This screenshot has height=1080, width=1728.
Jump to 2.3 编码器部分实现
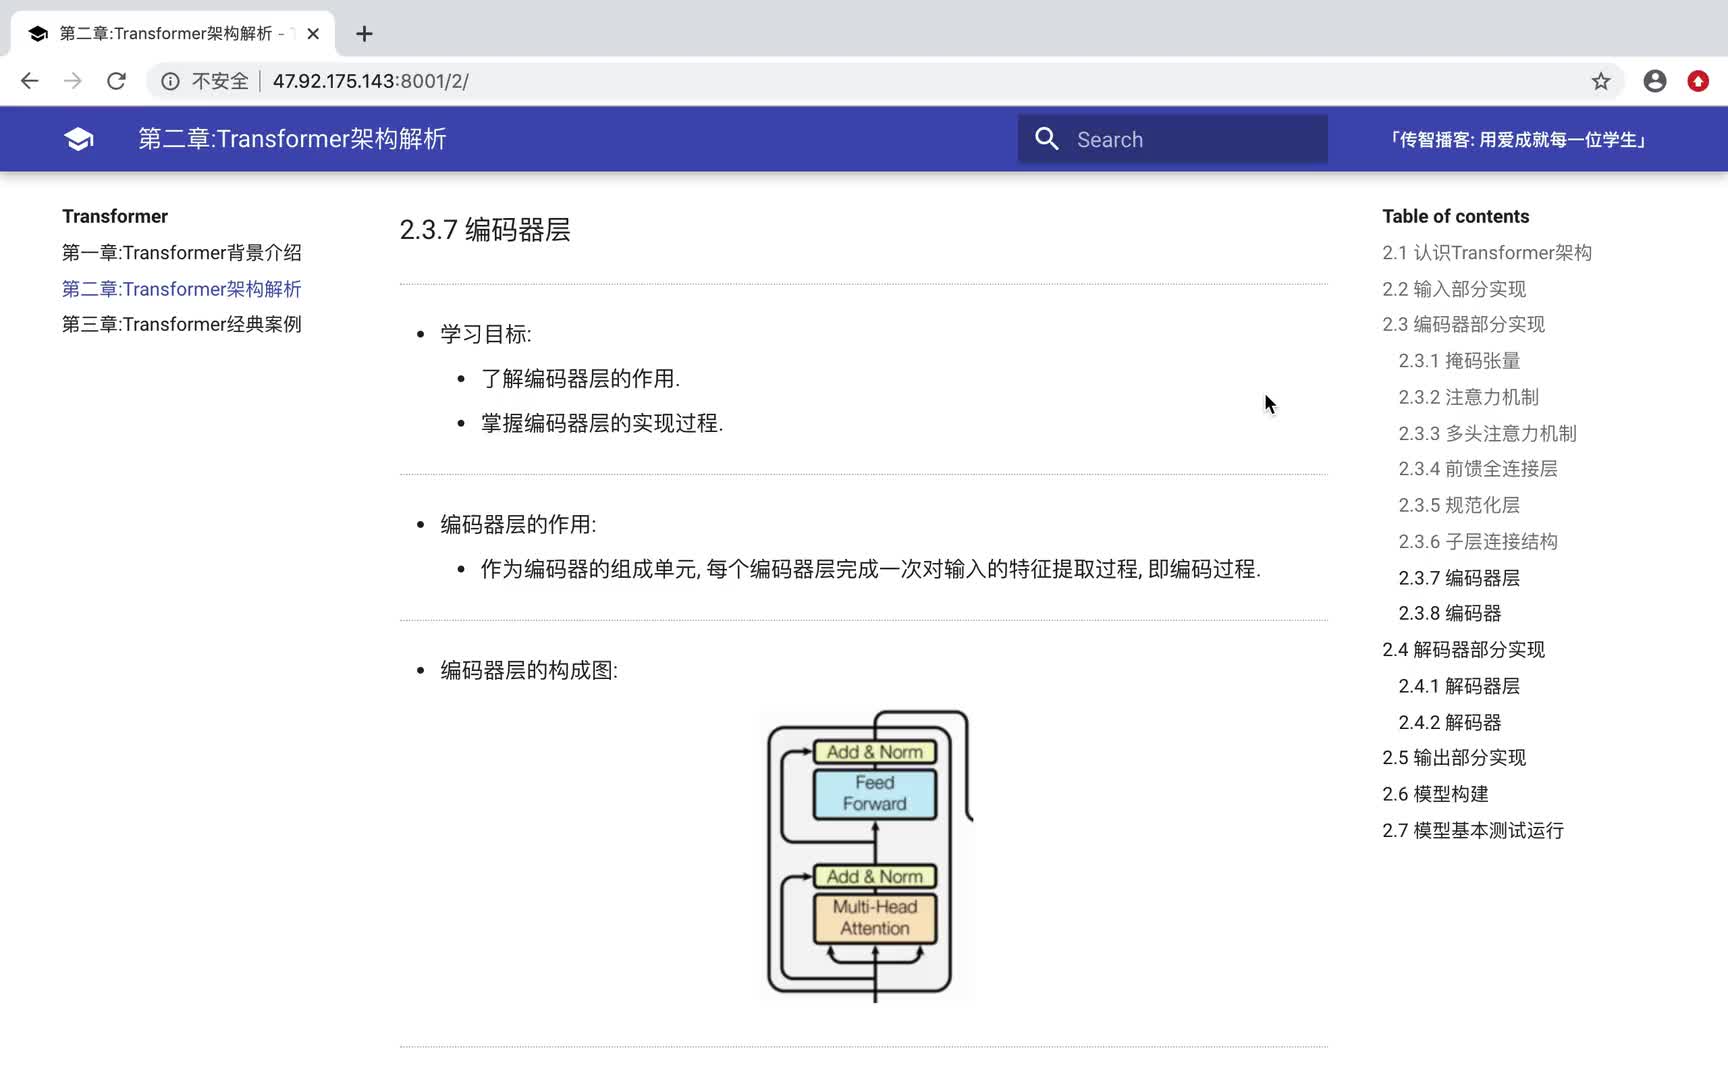click(1463, 324)
